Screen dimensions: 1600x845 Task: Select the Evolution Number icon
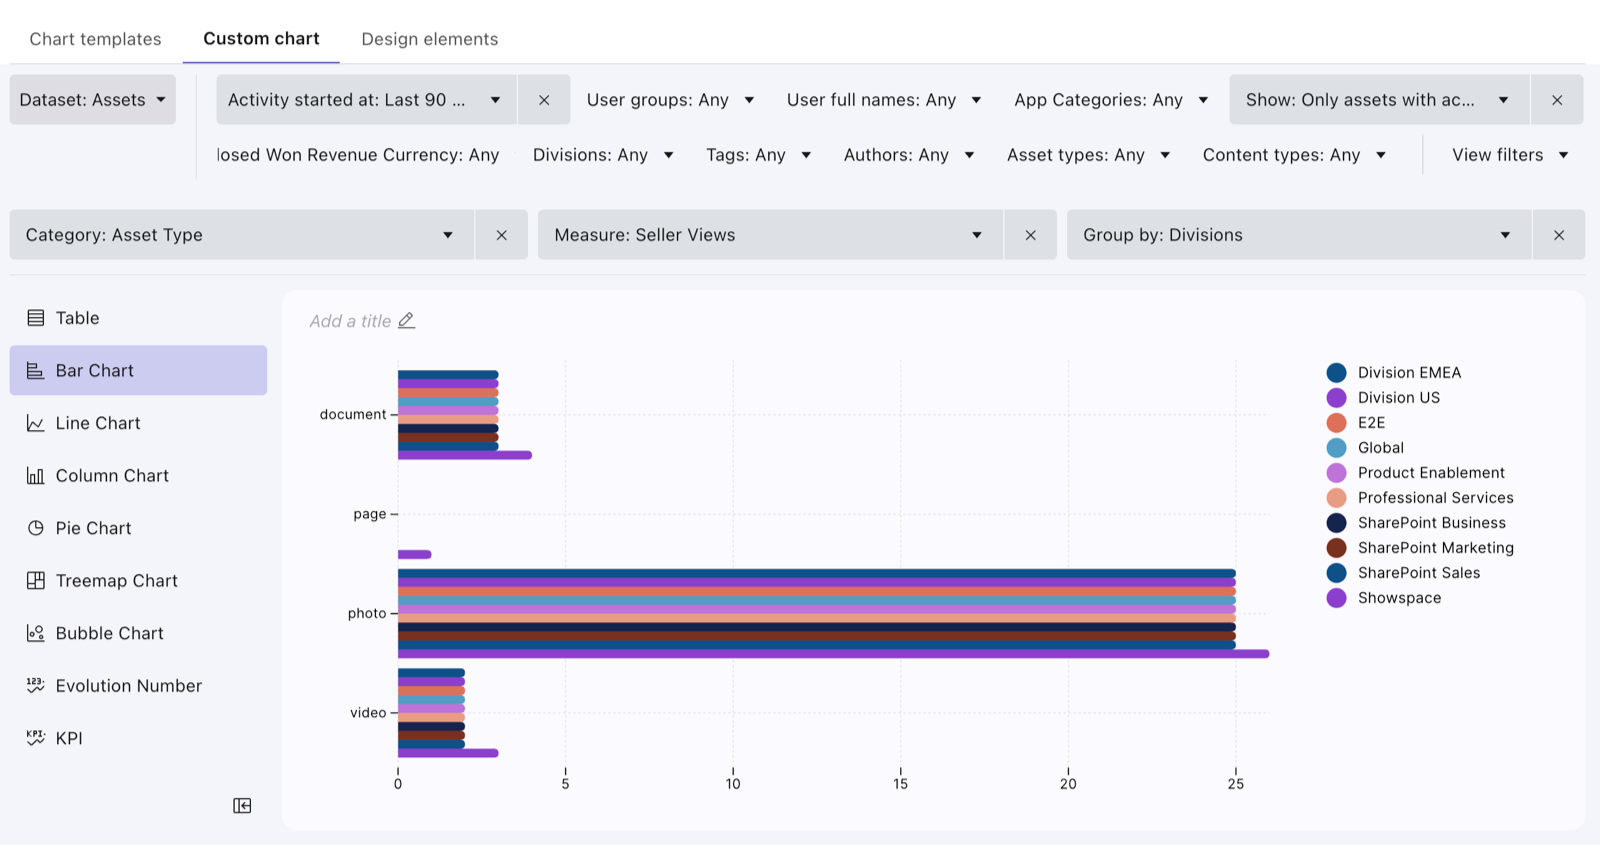coord(36,686)
